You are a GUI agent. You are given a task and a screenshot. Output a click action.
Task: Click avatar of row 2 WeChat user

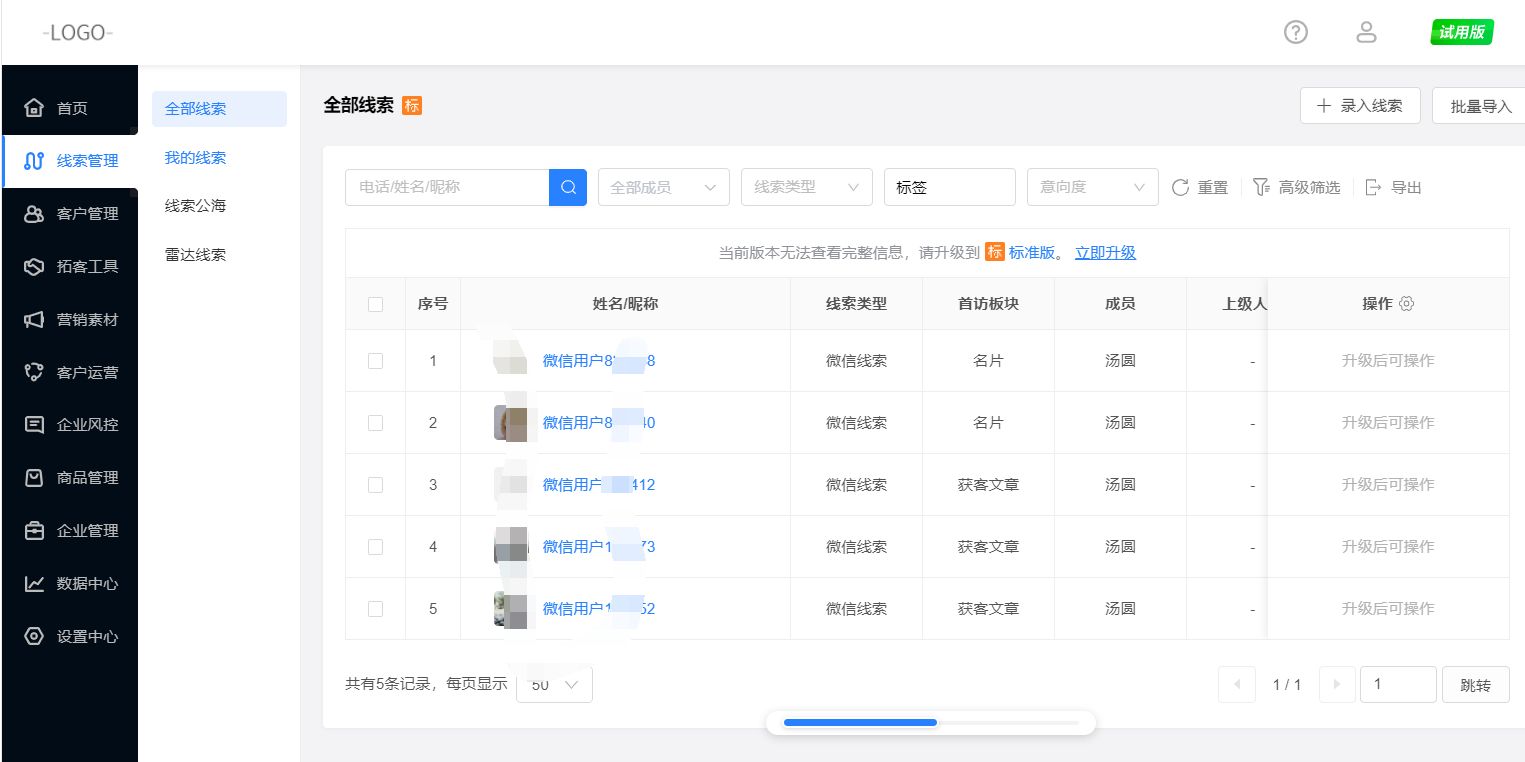coord(510,423)
